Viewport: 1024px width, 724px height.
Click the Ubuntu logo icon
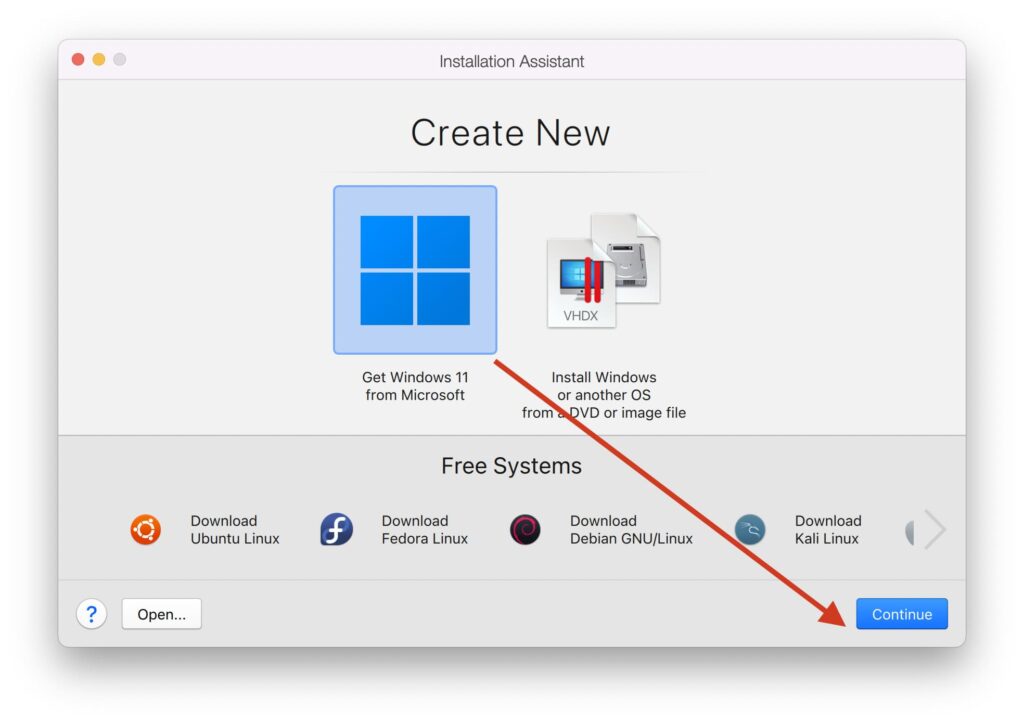(x=145, y=529)
